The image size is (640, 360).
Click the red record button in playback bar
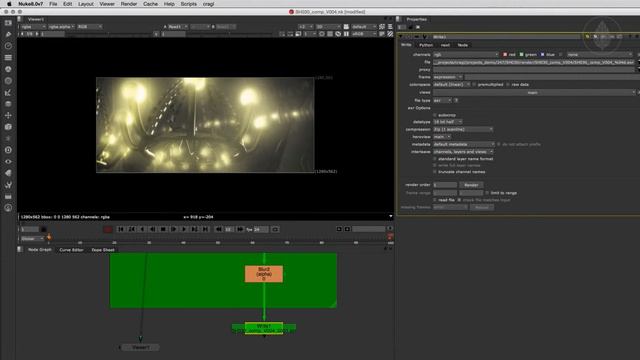[x=108, y=229]
